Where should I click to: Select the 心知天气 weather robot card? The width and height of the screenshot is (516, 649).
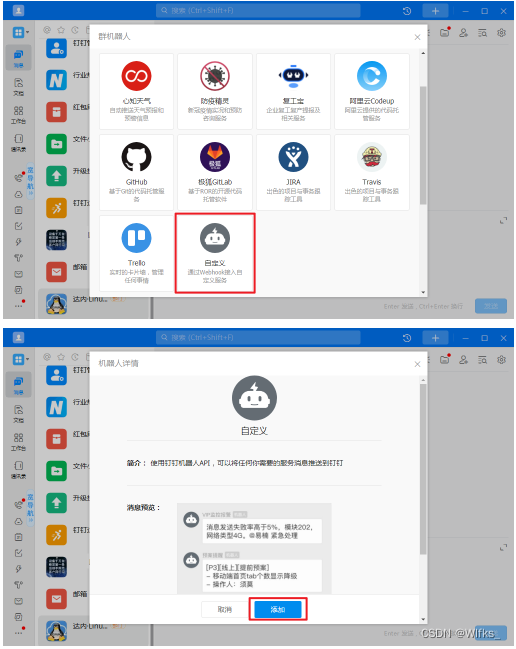coord(136,91)
